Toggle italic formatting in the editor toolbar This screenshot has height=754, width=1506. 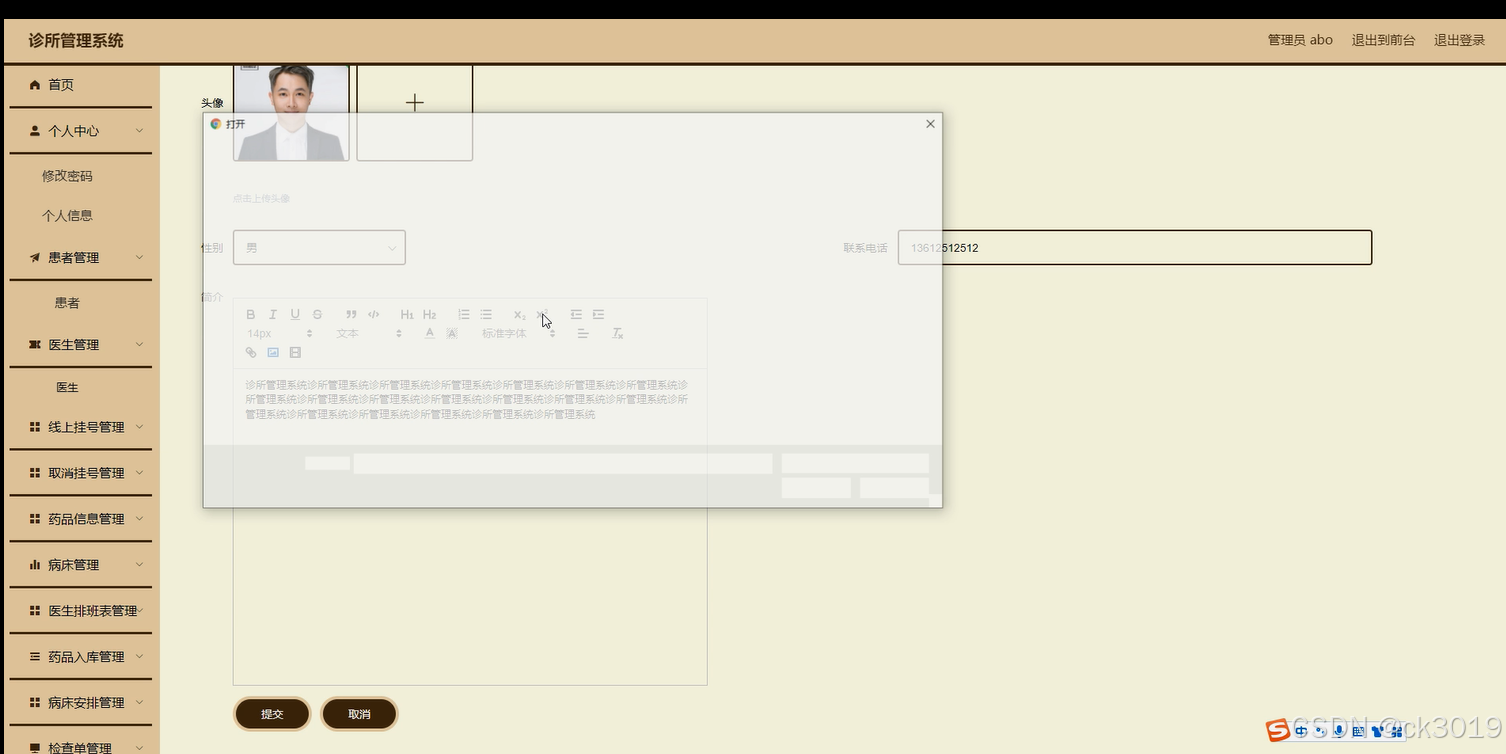point(272,314)
